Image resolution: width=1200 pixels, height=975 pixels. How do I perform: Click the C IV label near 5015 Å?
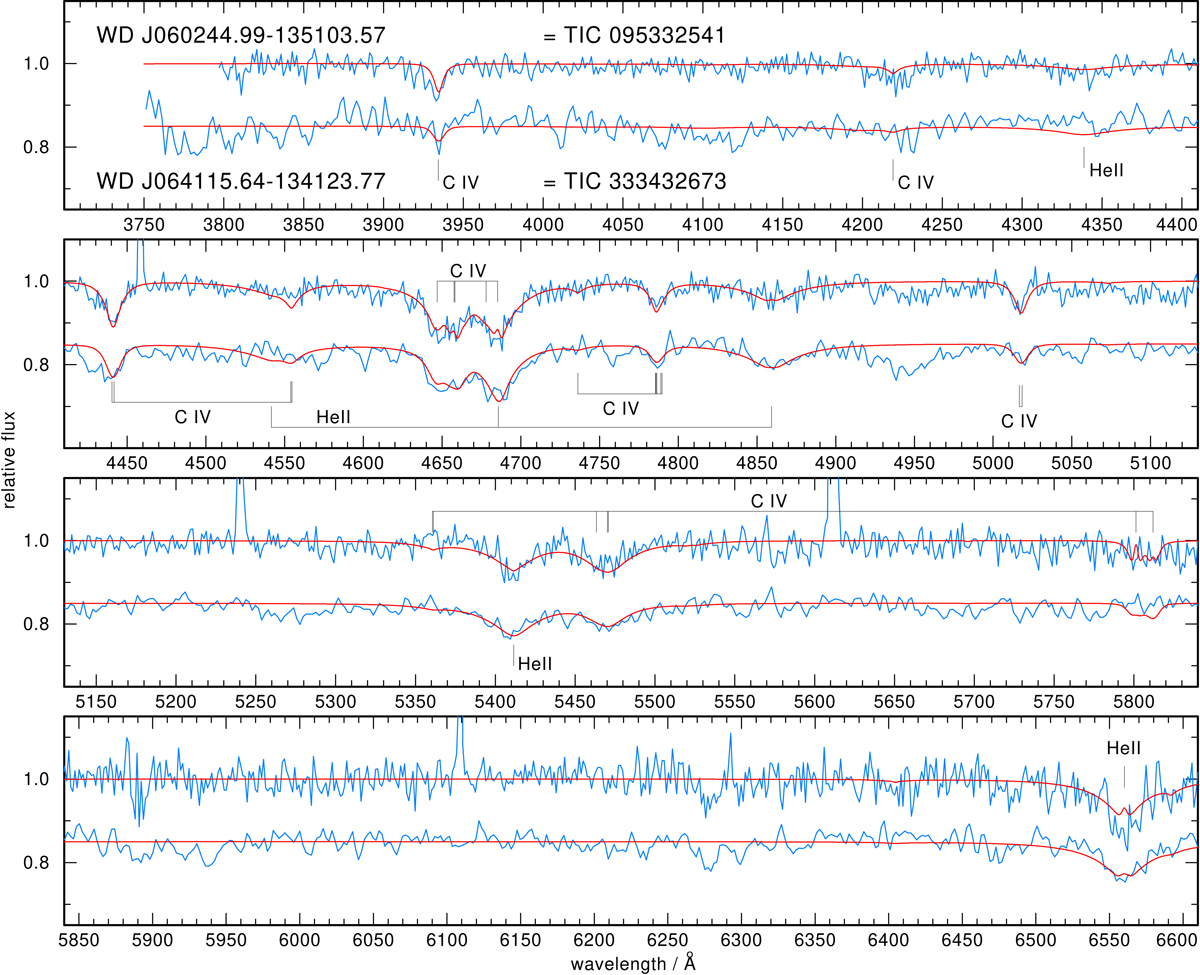point(1019,421)
